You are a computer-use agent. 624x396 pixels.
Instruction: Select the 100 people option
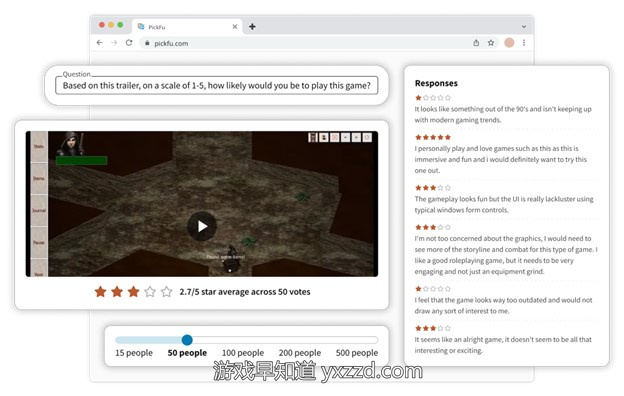243,353
